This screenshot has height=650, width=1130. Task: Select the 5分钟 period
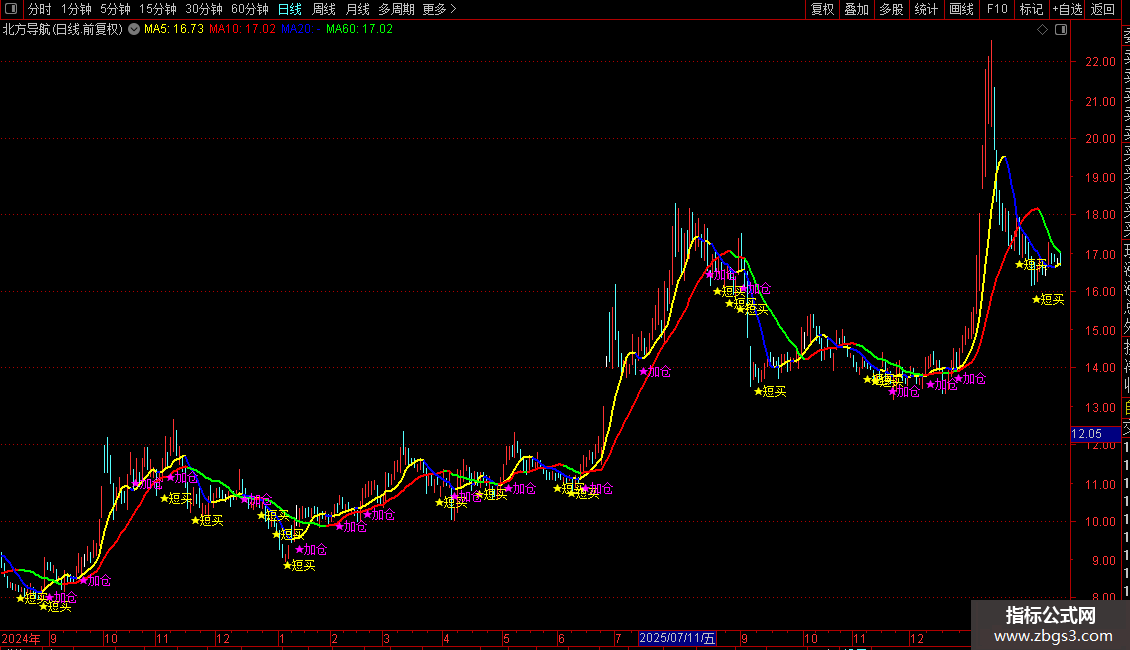tap(115, 9)
